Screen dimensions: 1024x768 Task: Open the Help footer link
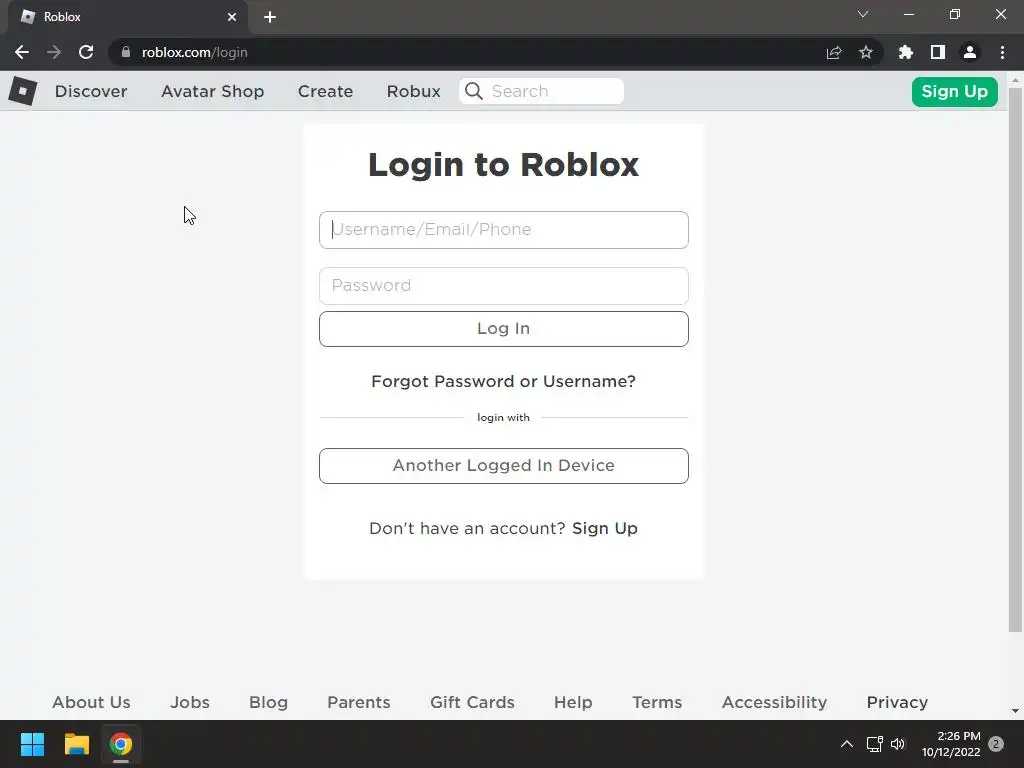[573, 702]
